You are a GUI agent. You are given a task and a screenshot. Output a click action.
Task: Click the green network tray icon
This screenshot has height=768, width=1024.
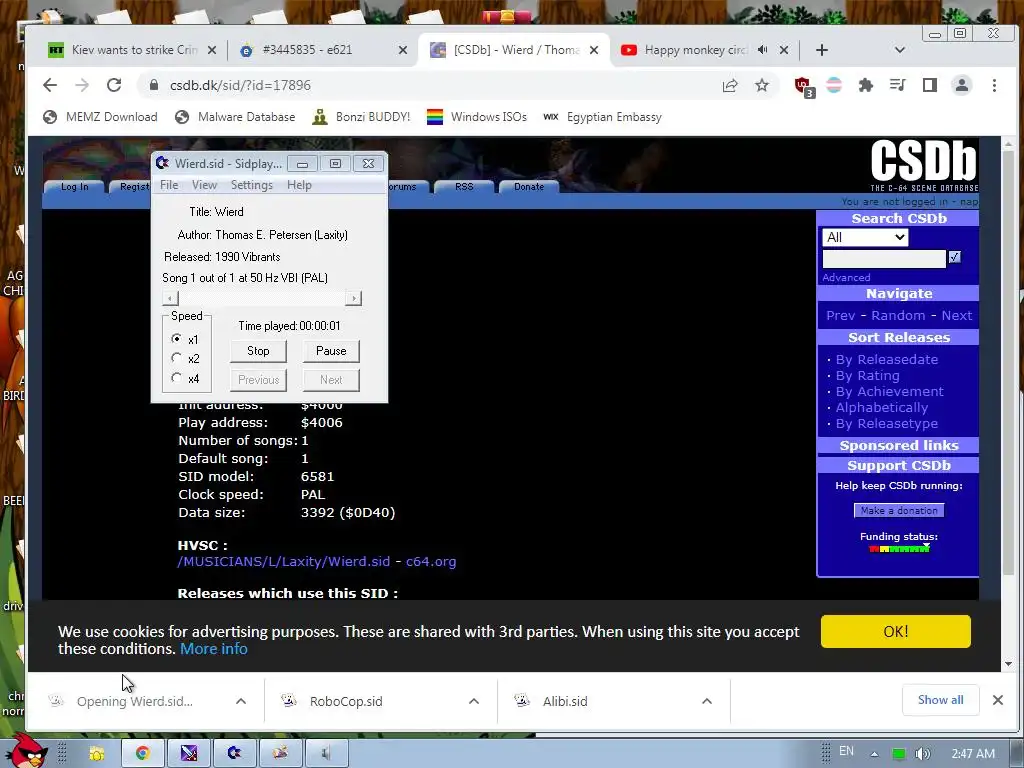coord(899,754)
